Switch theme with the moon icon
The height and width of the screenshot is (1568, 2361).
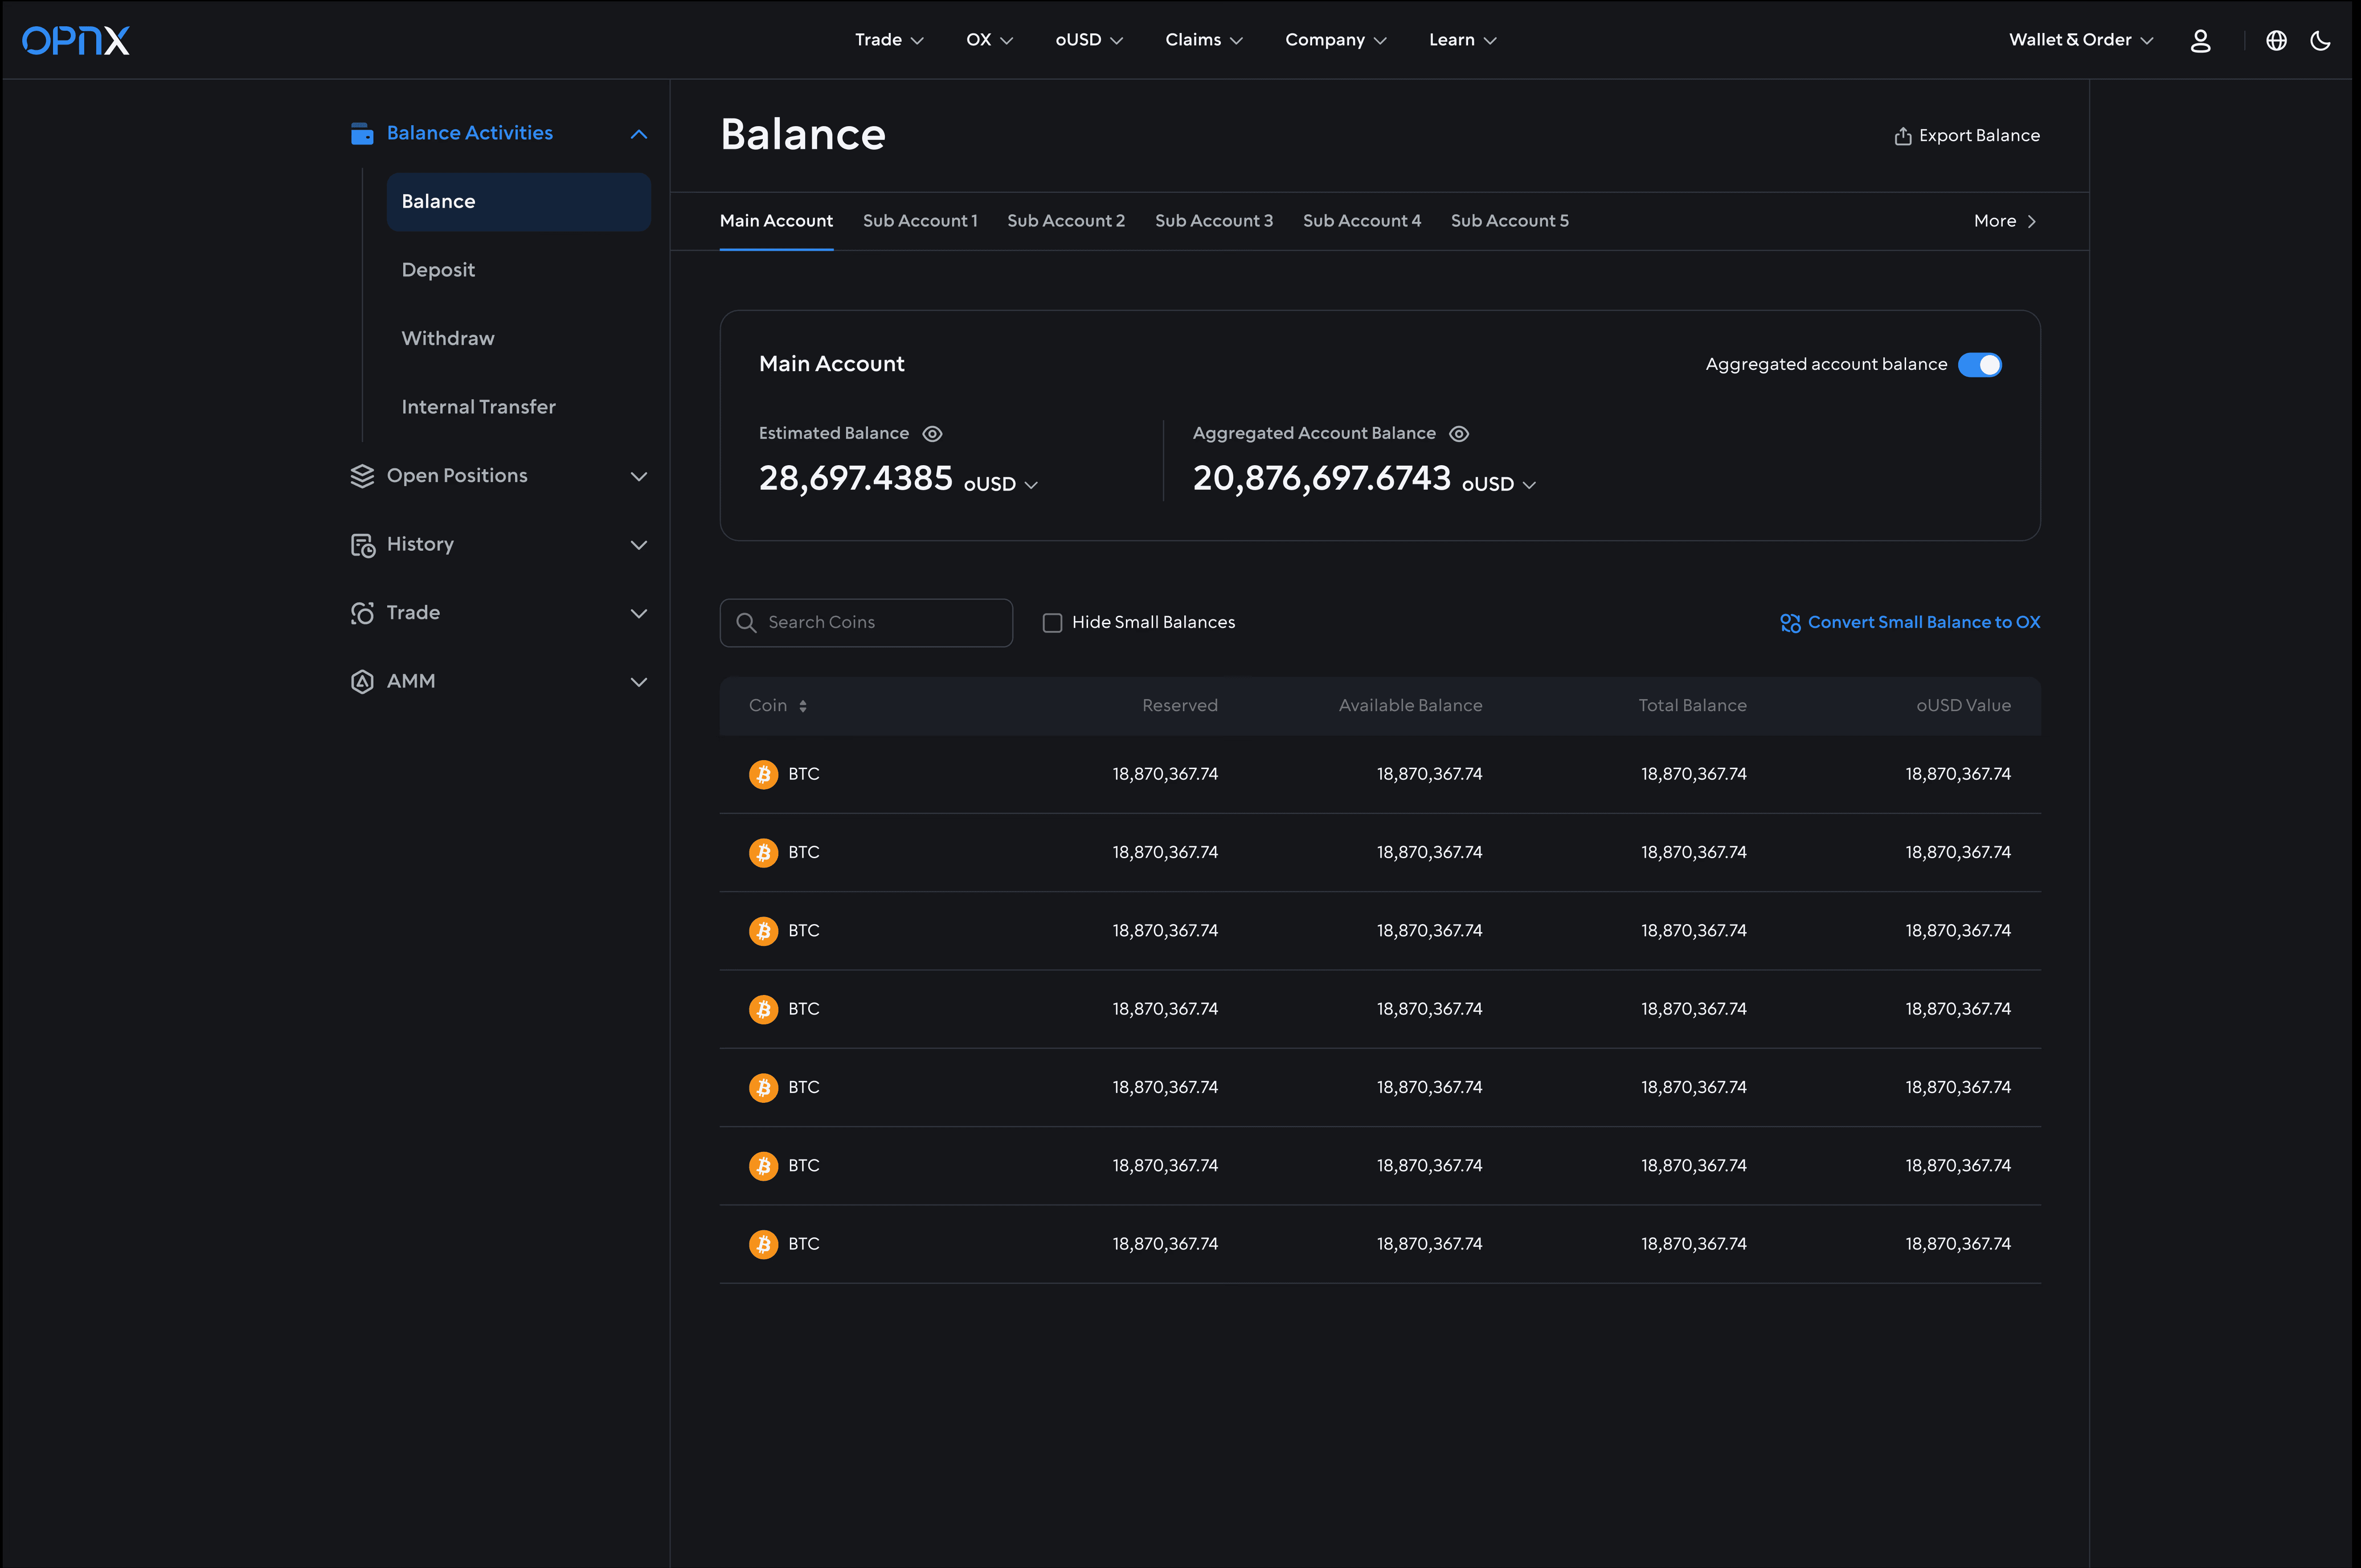pyautogui.click(x=2320, y=40)
